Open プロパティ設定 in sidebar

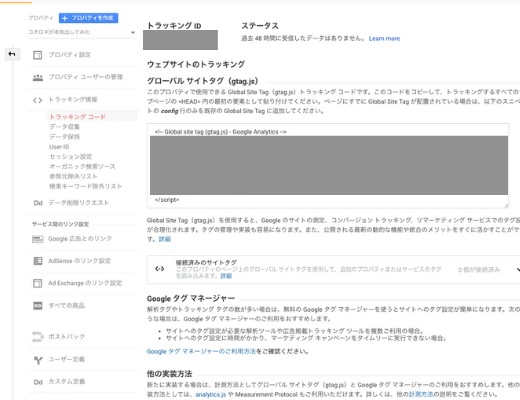pos(70,55)
